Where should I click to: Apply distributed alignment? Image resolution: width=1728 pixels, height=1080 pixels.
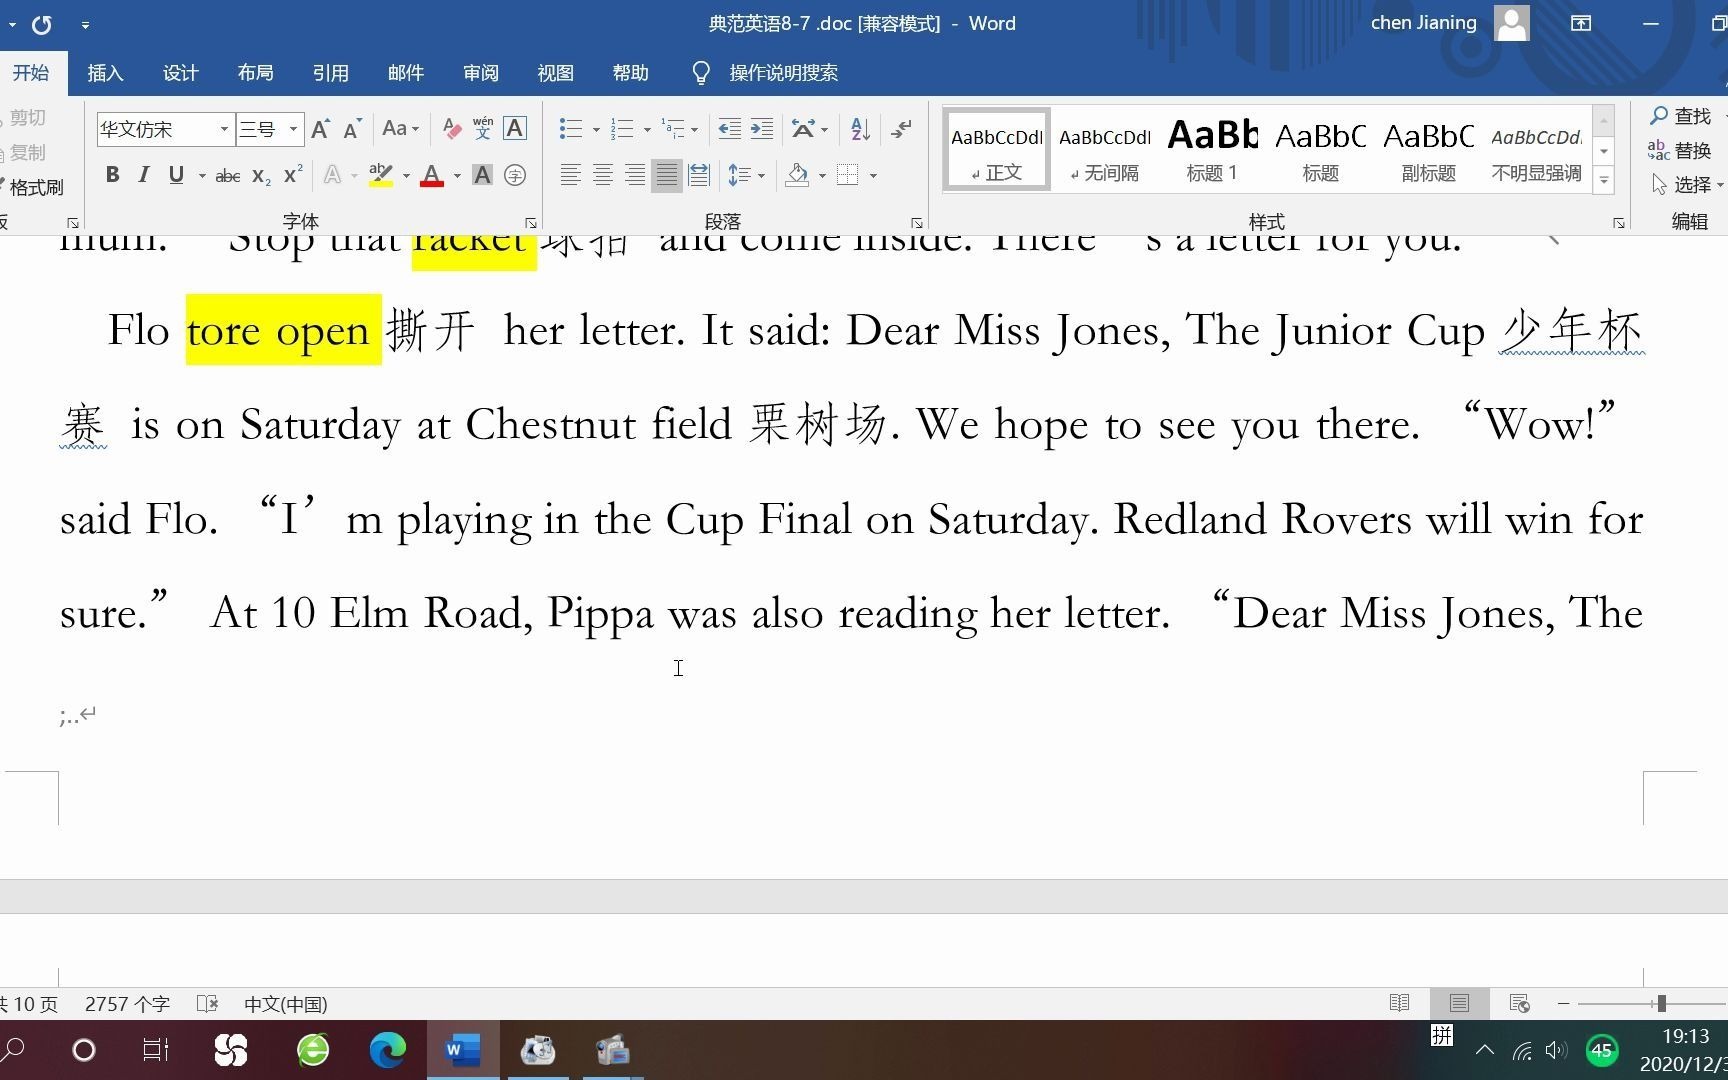pyautogui.click(x=699, y=175)
